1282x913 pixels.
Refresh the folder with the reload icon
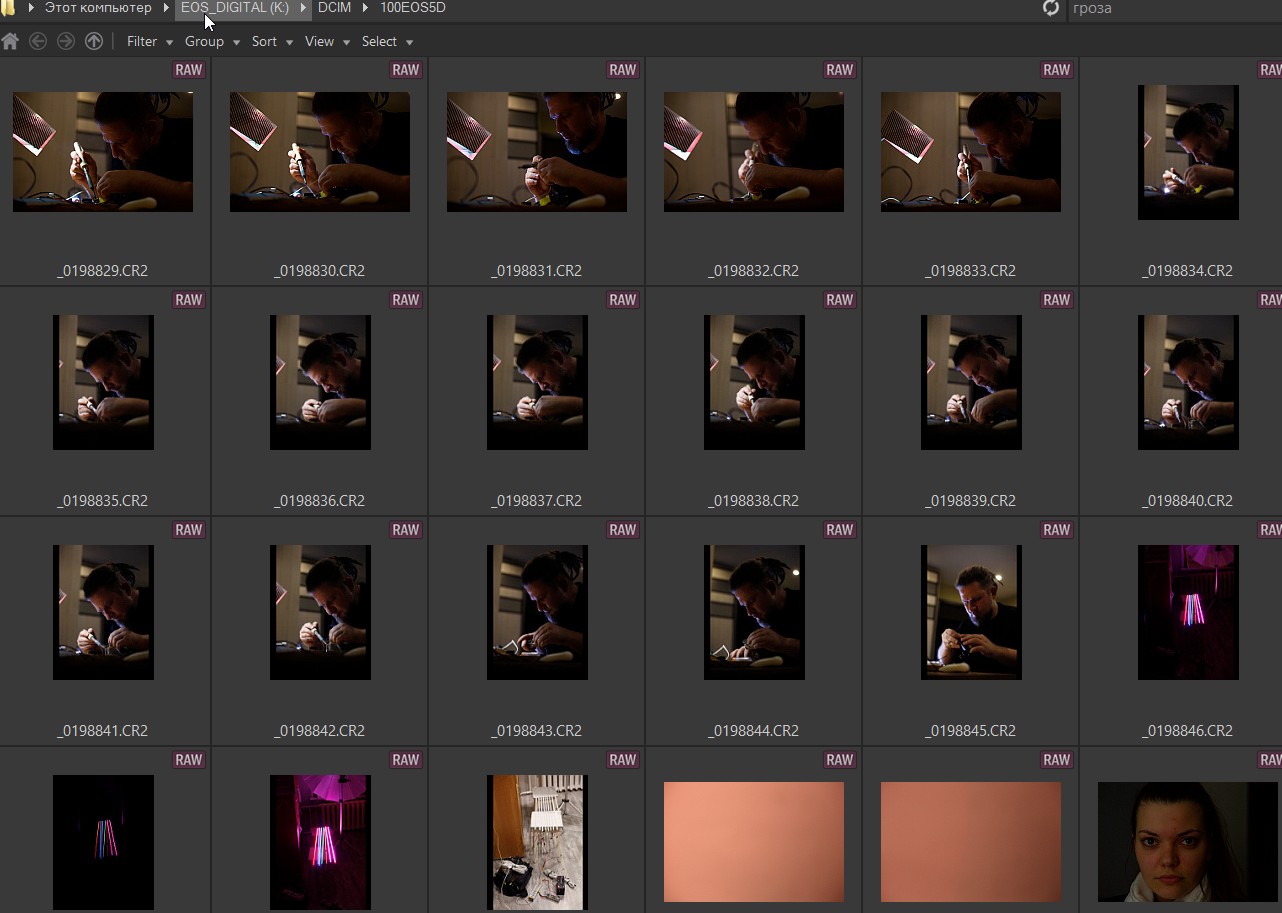point(1051,8)
